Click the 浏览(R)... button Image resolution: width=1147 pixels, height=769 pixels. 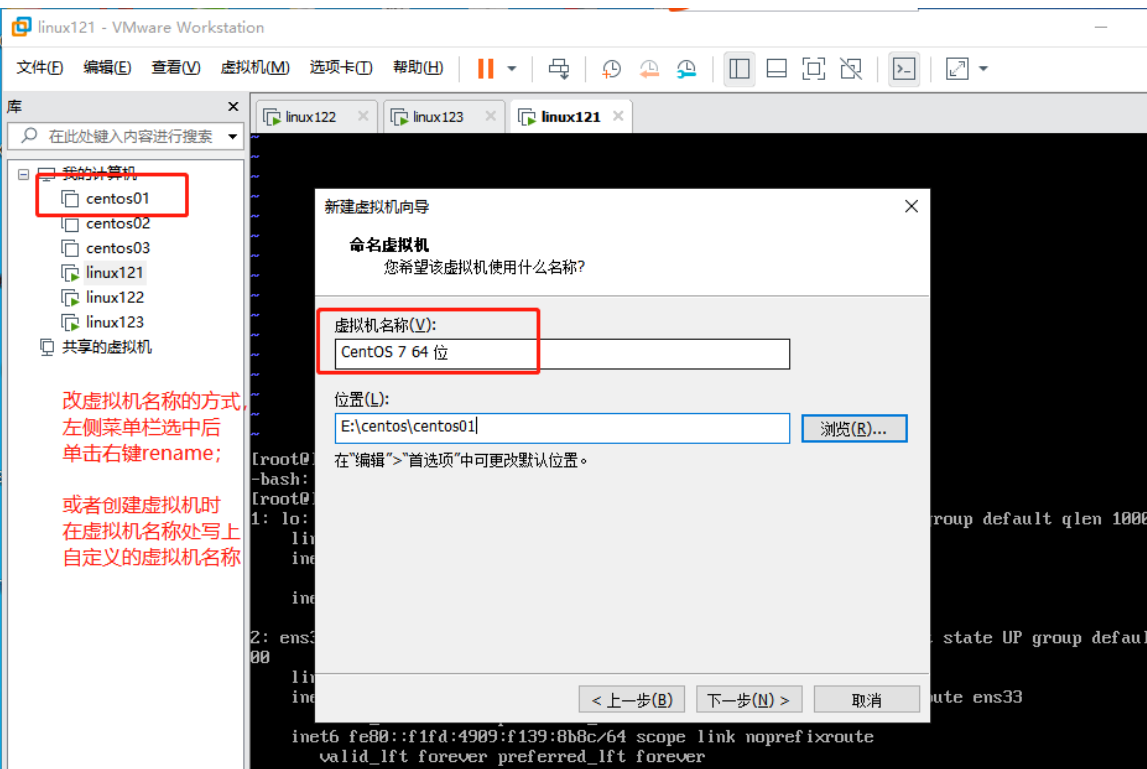point(854,429)
